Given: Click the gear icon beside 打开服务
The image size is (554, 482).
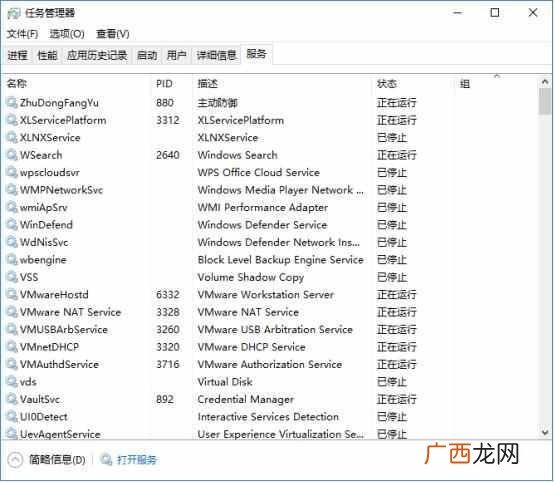Looking at the screenshot, I should [106, 459].
